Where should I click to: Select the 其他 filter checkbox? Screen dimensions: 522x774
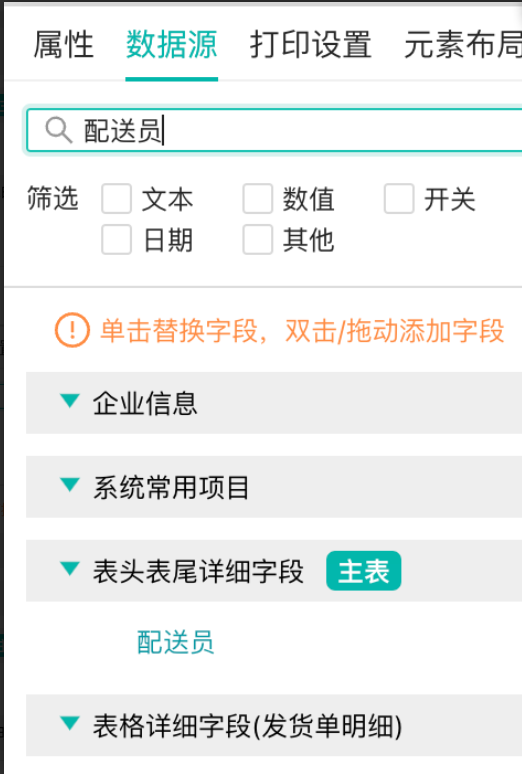(x=258, y=239)
